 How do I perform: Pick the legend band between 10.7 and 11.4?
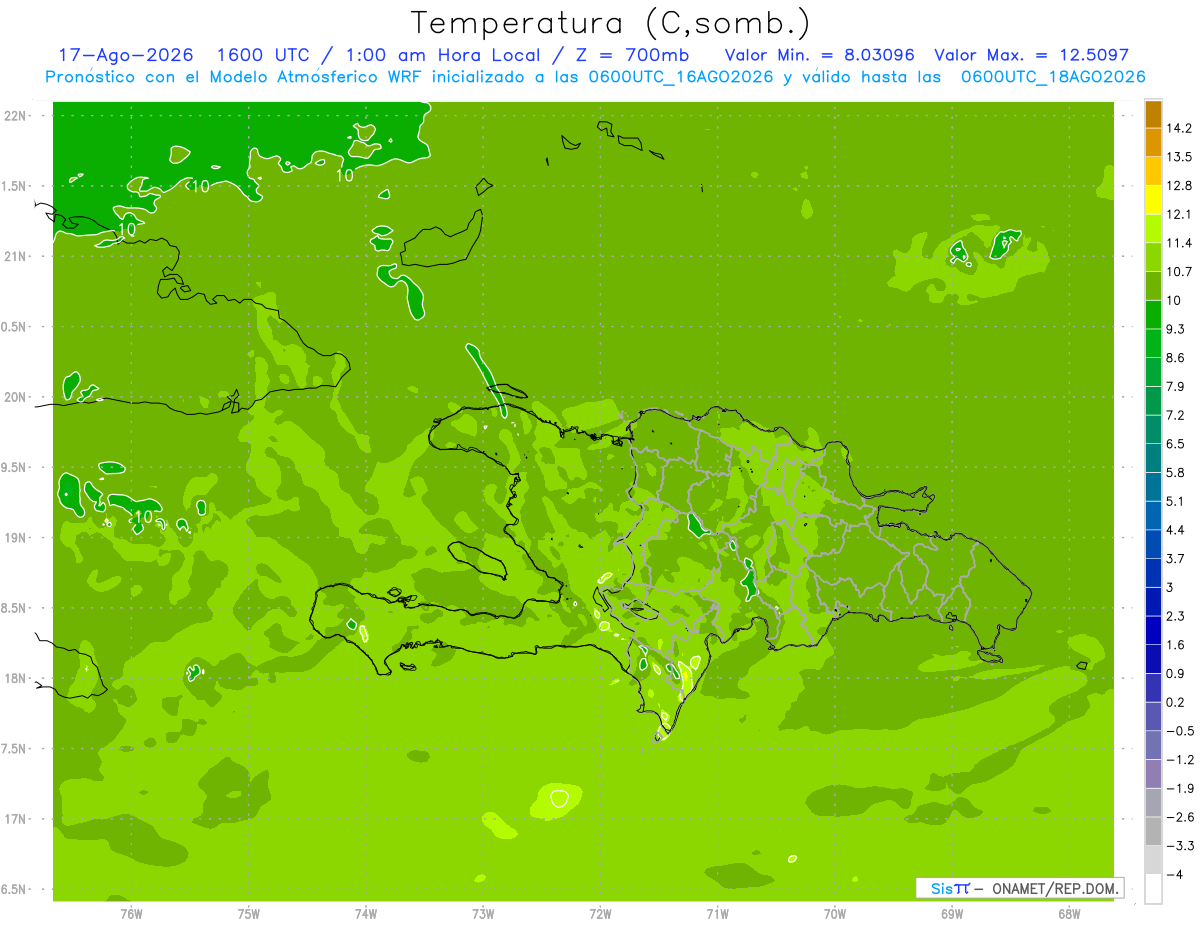[x=1153, y=257]
